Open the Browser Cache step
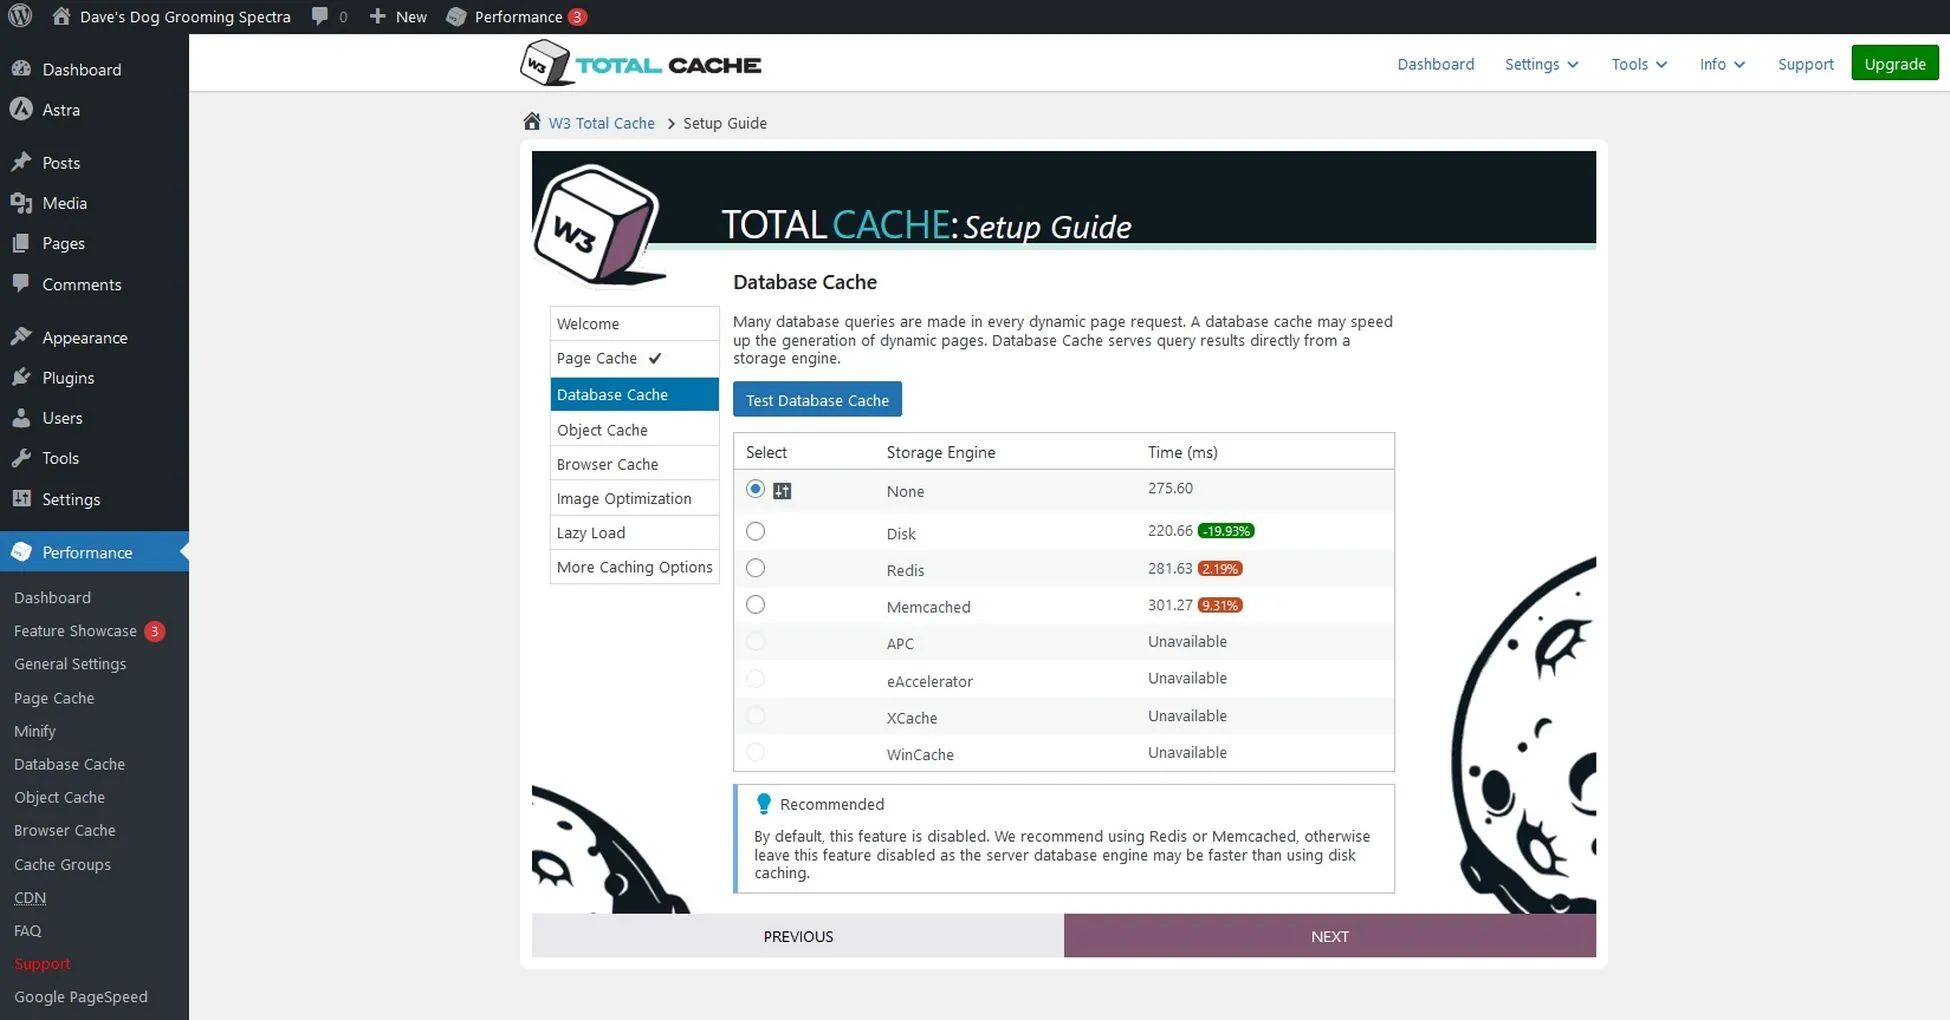The width and height of the screenshot is (1950, 1020). 634,464
